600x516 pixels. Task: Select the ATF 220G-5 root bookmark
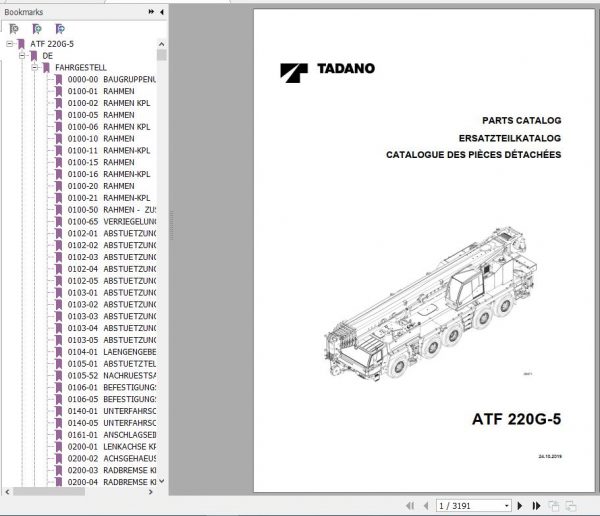point(52,44)
